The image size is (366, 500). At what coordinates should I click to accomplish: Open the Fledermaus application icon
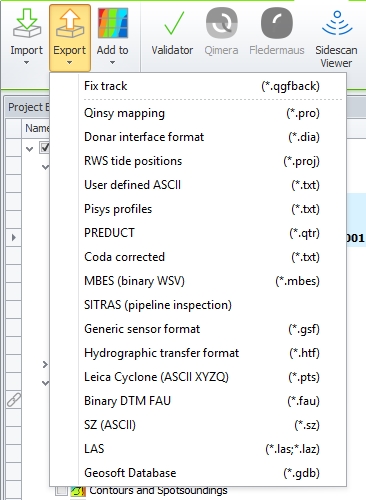tap(277, 23)
